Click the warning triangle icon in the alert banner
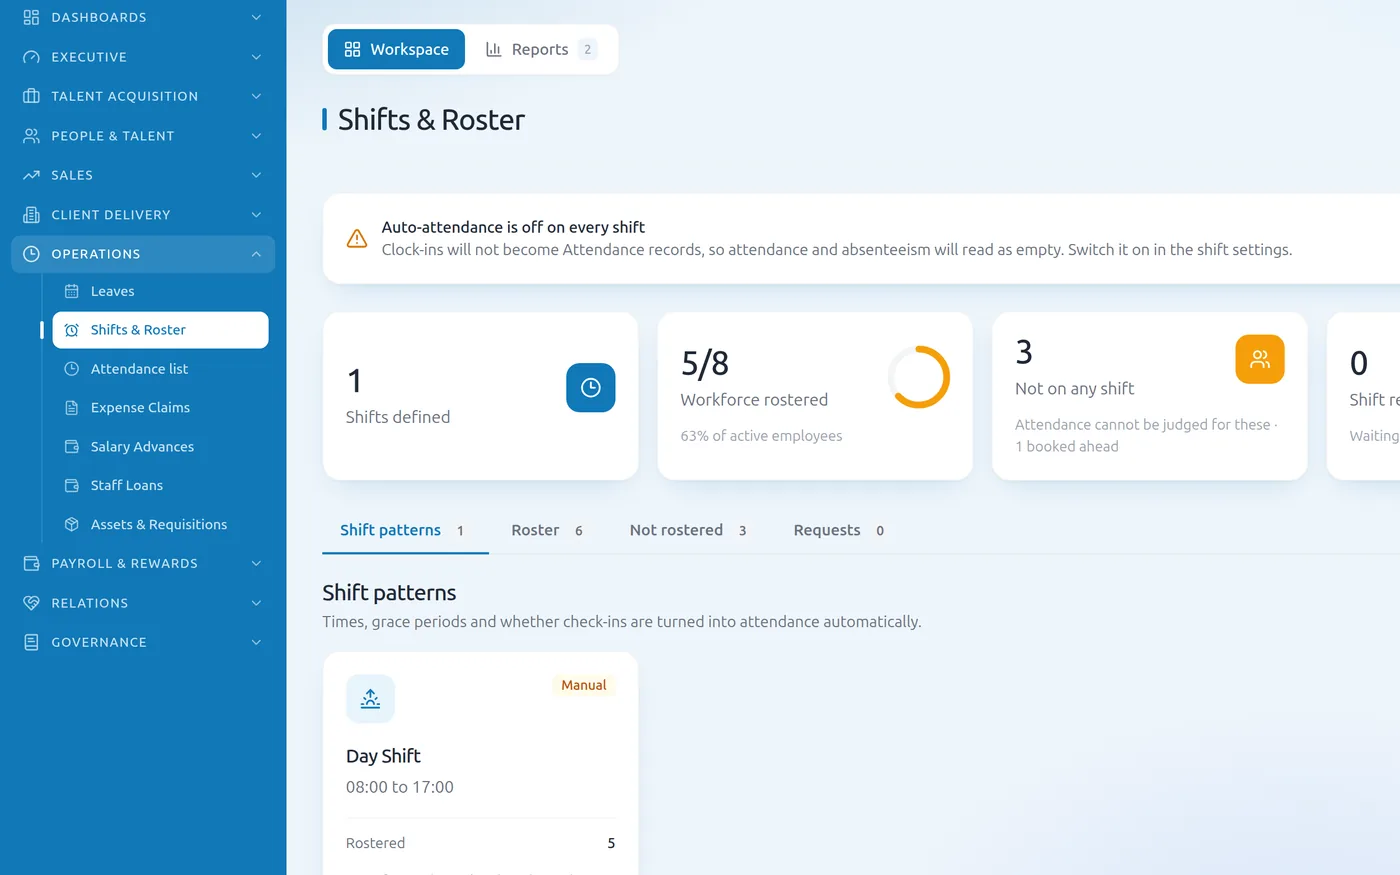This screenshot has width=1400, height=875. [356, 239]
